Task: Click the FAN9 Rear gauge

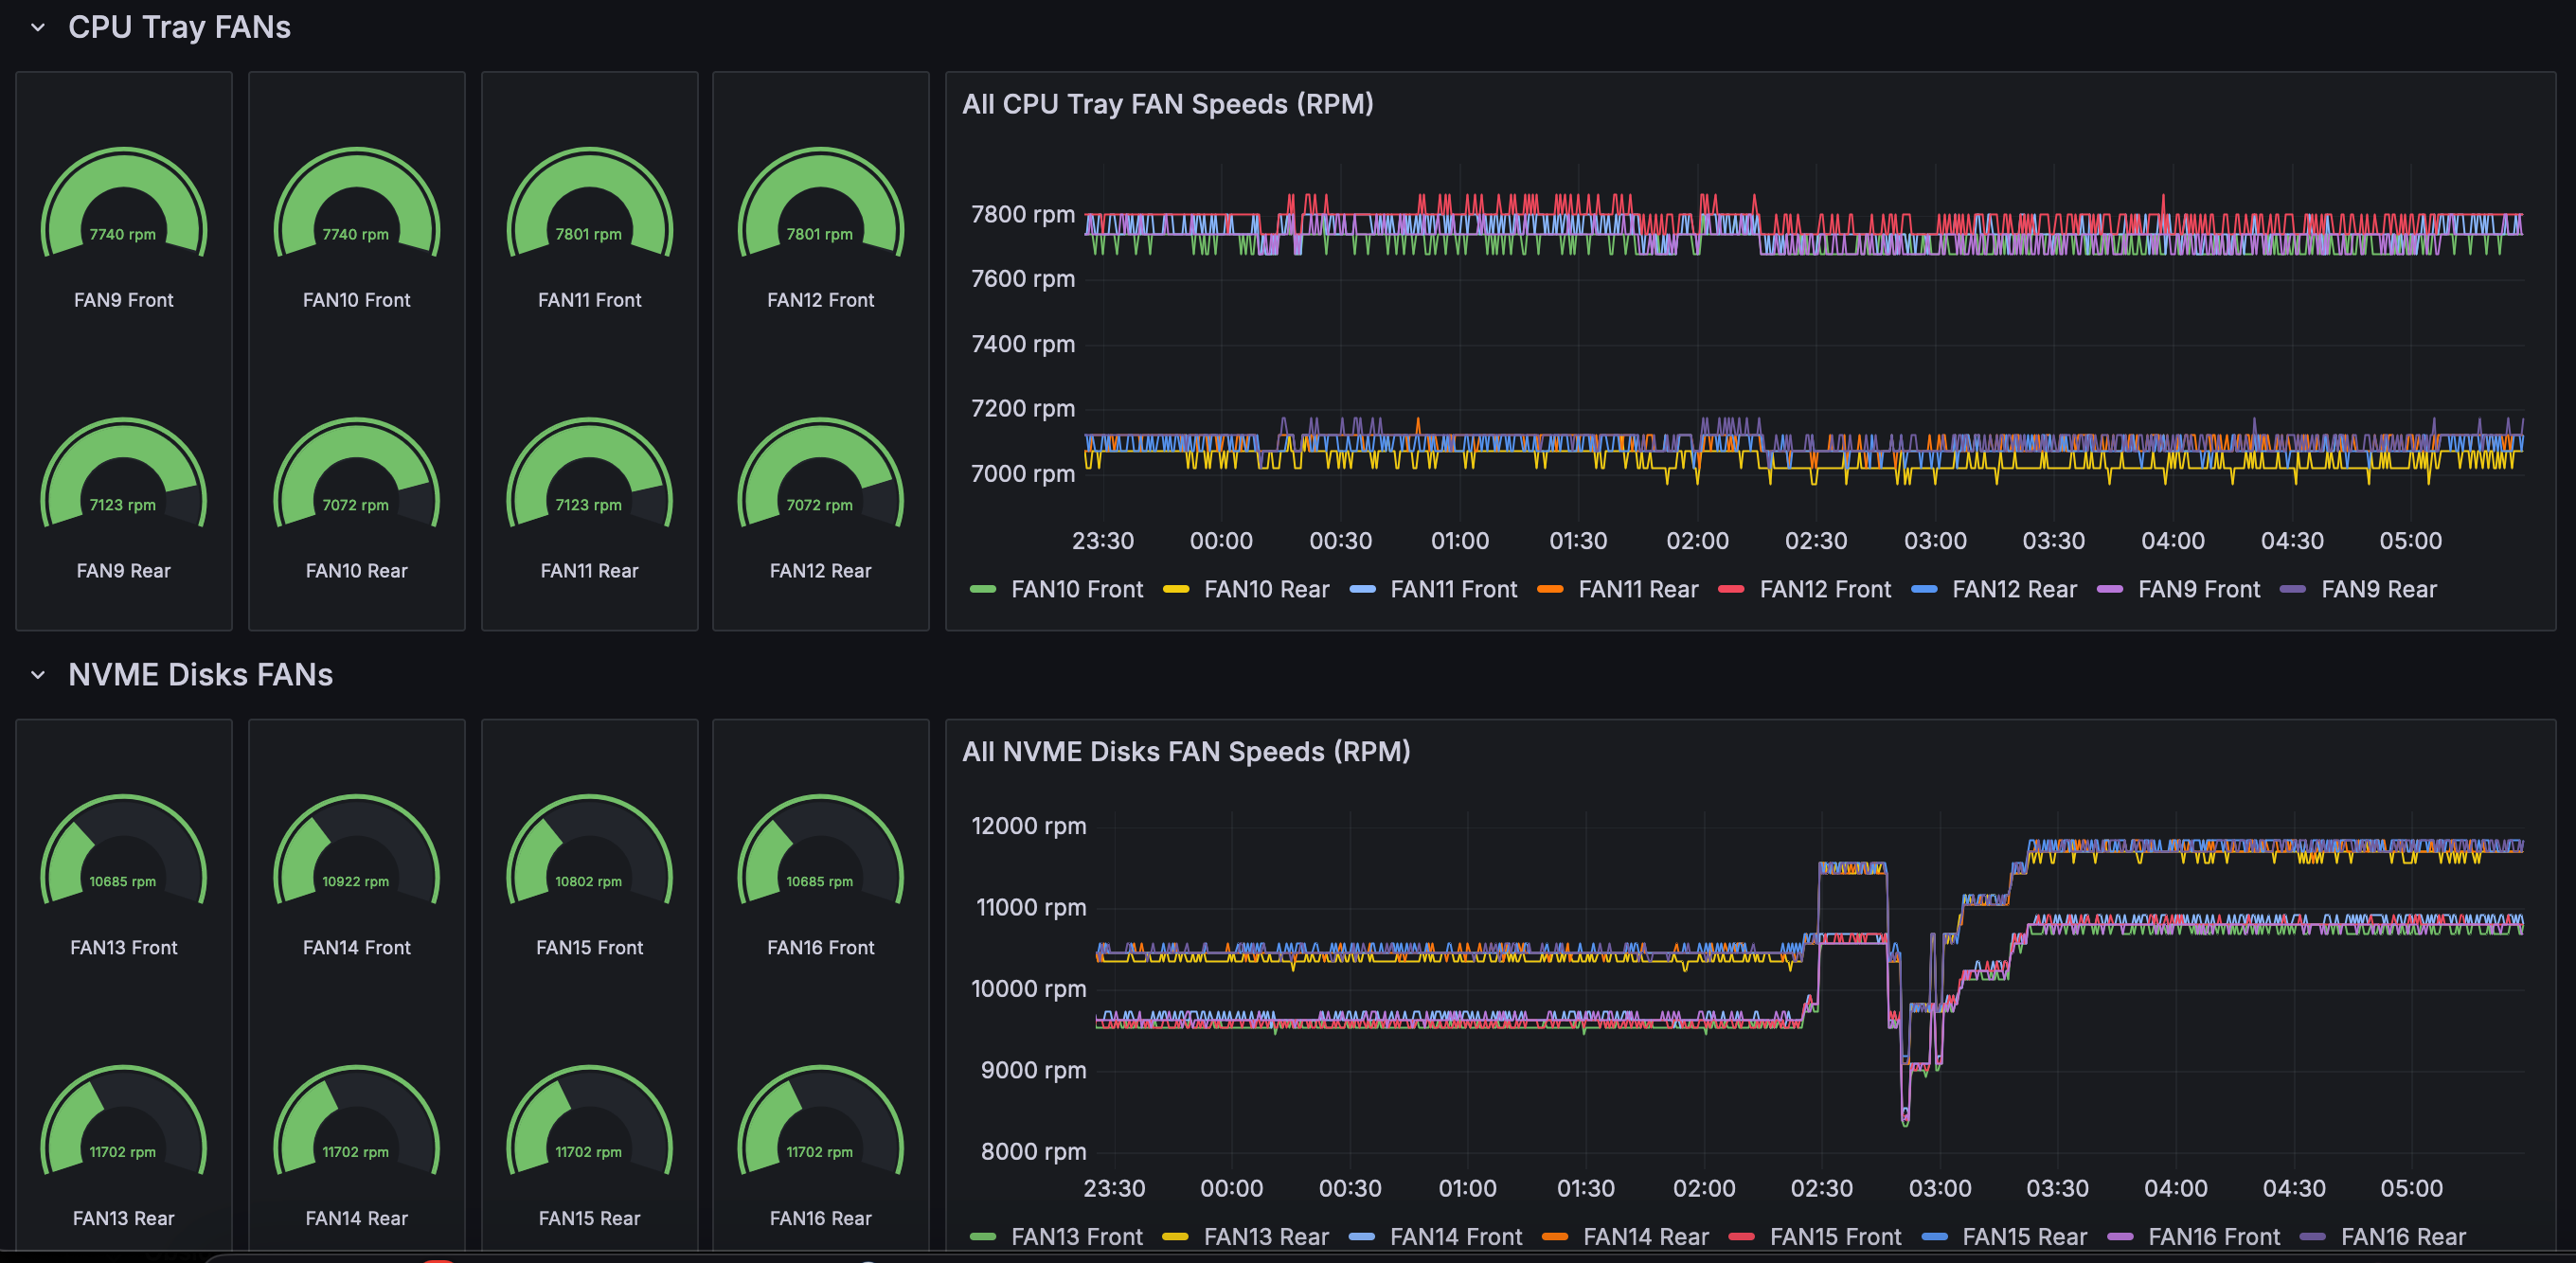Action: click(123, 474)
